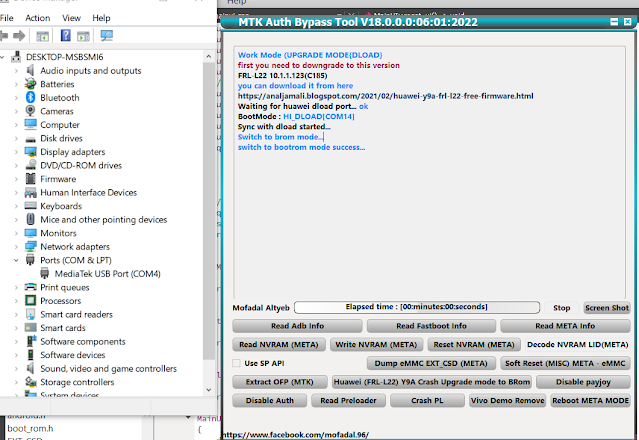Screen dimensions: 639x440
Task: Click the Cameras webcam icon
Action: [x=30, y=111]
